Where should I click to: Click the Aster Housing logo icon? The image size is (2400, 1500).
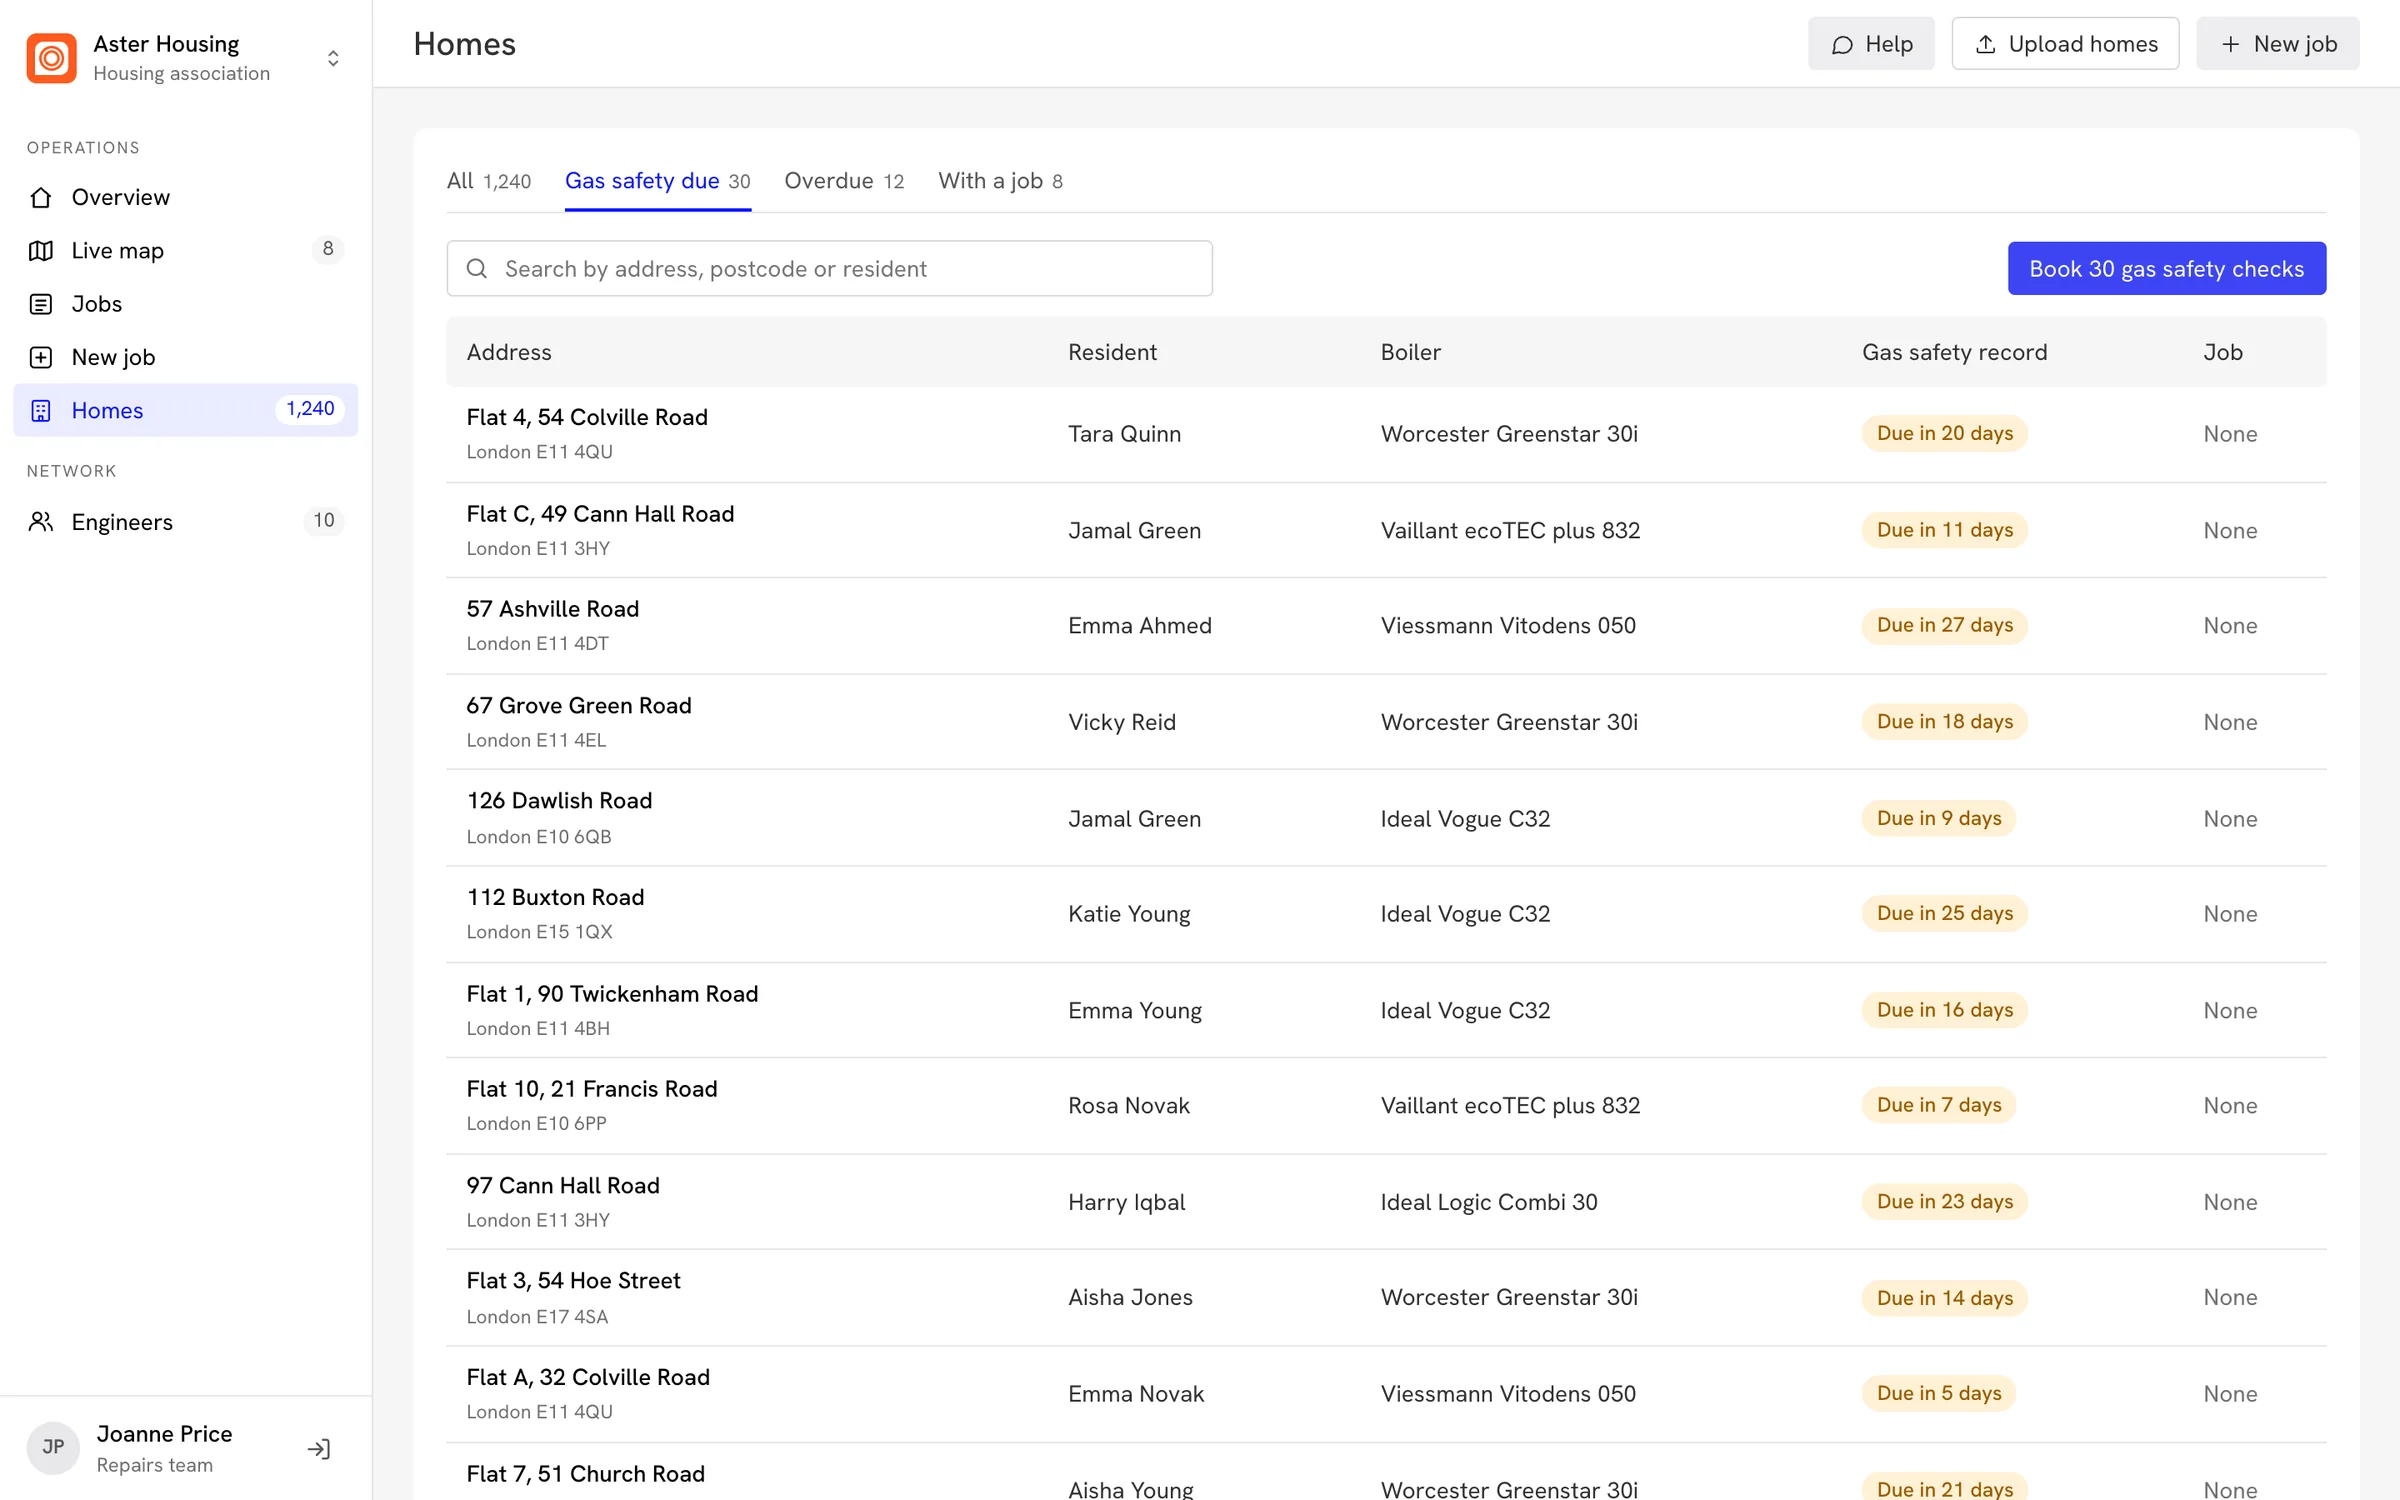click(51, 58)
